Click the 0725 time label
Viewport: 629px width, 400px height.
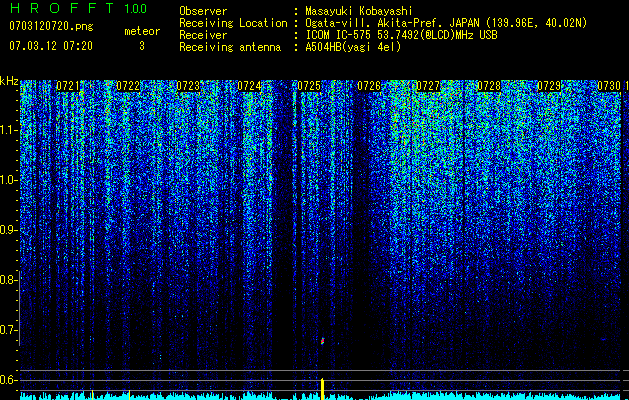pos(309,86)
